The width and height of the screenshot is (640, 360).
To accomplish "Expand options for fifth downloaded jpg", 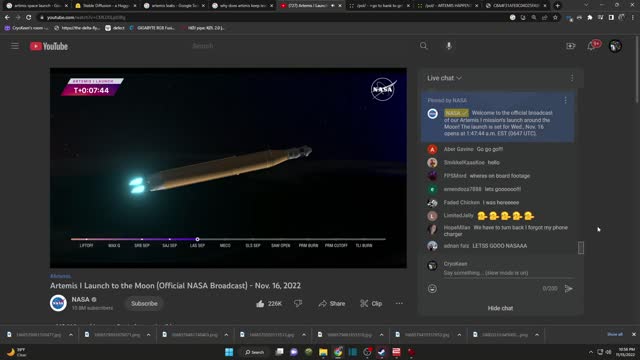I will coord(382,335).
